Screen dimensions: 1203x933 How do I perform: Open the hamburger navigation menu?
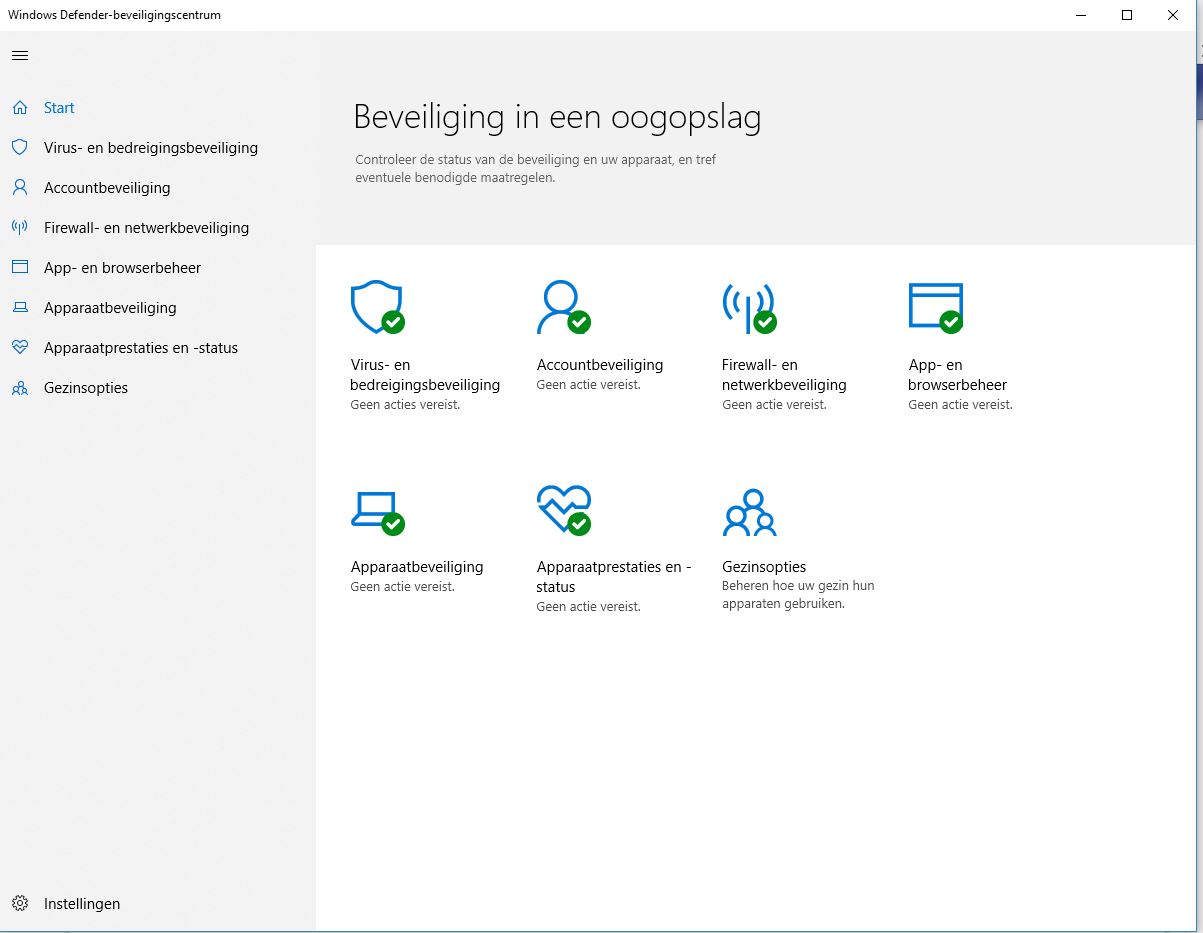[x=20, y=55]
